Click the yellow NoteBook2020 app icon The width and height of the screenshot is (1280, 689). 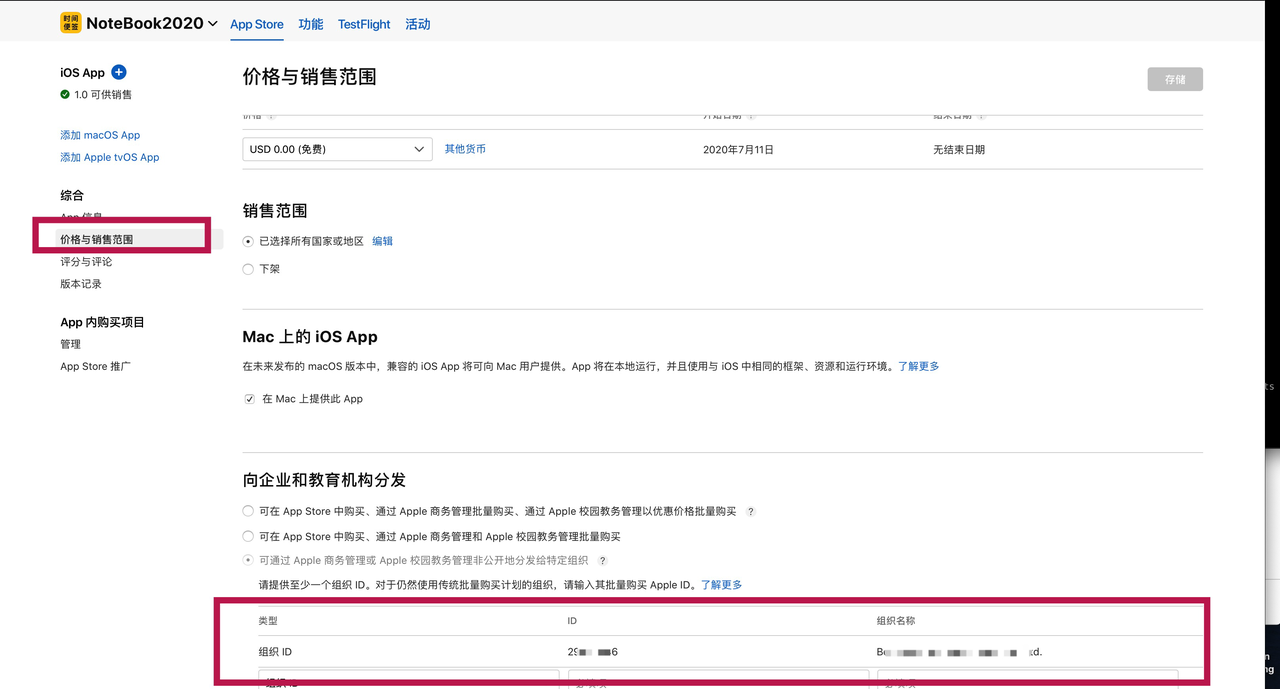pos(70,23)
